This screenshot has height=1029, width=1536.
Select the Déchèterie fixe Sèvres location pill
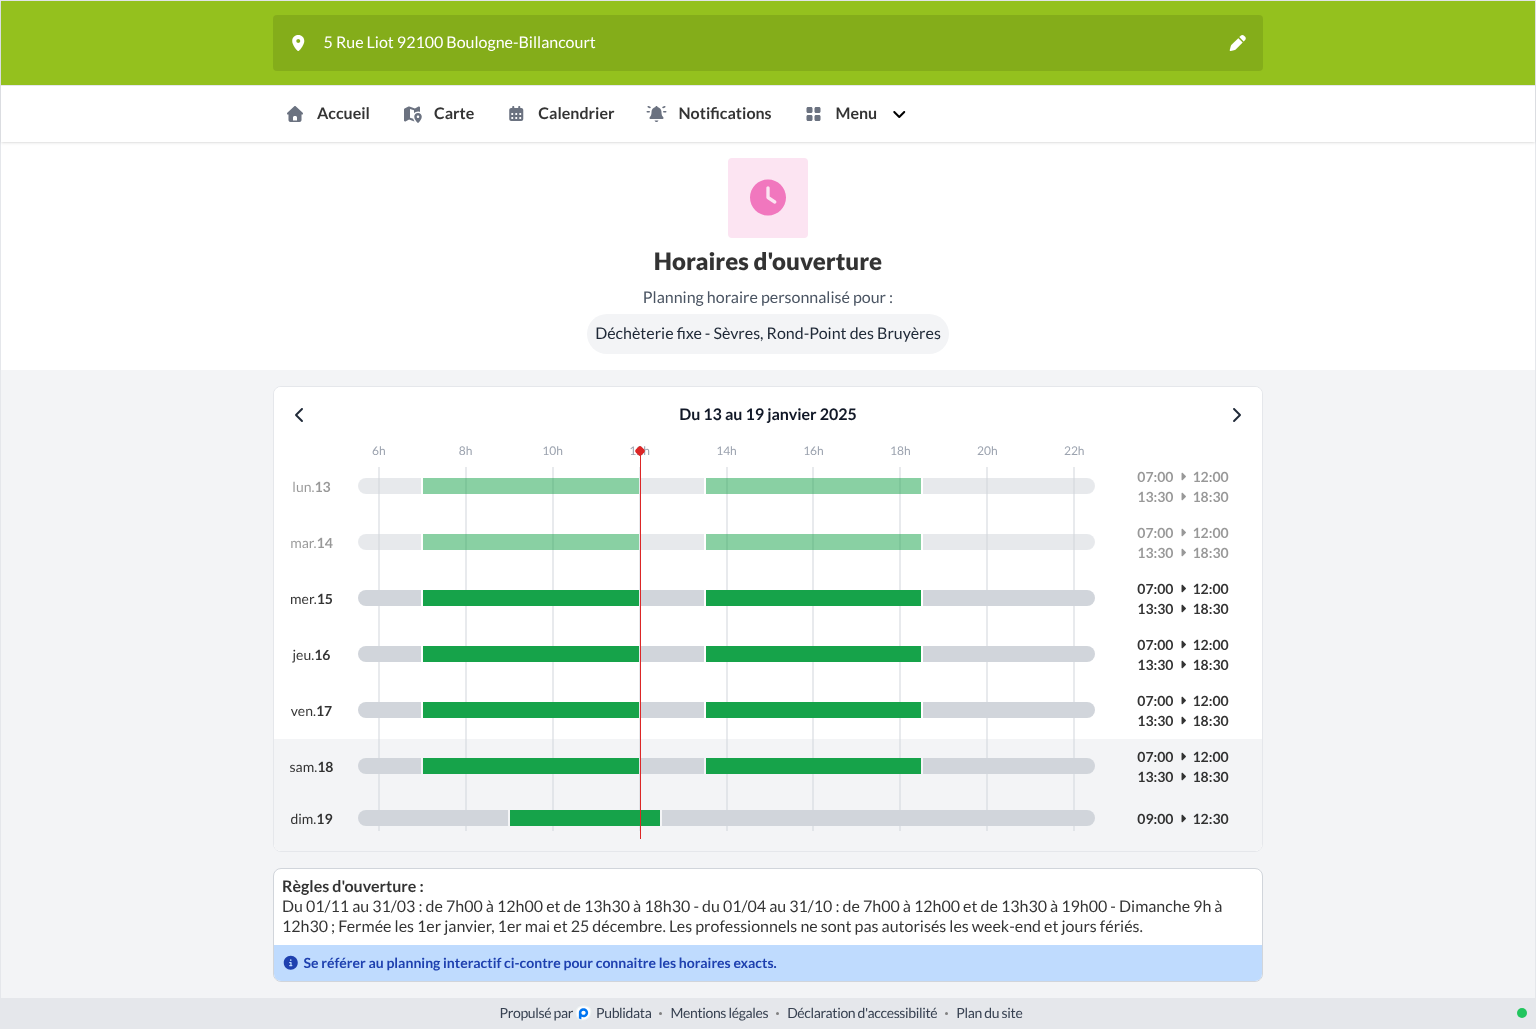tap(768, 334)
